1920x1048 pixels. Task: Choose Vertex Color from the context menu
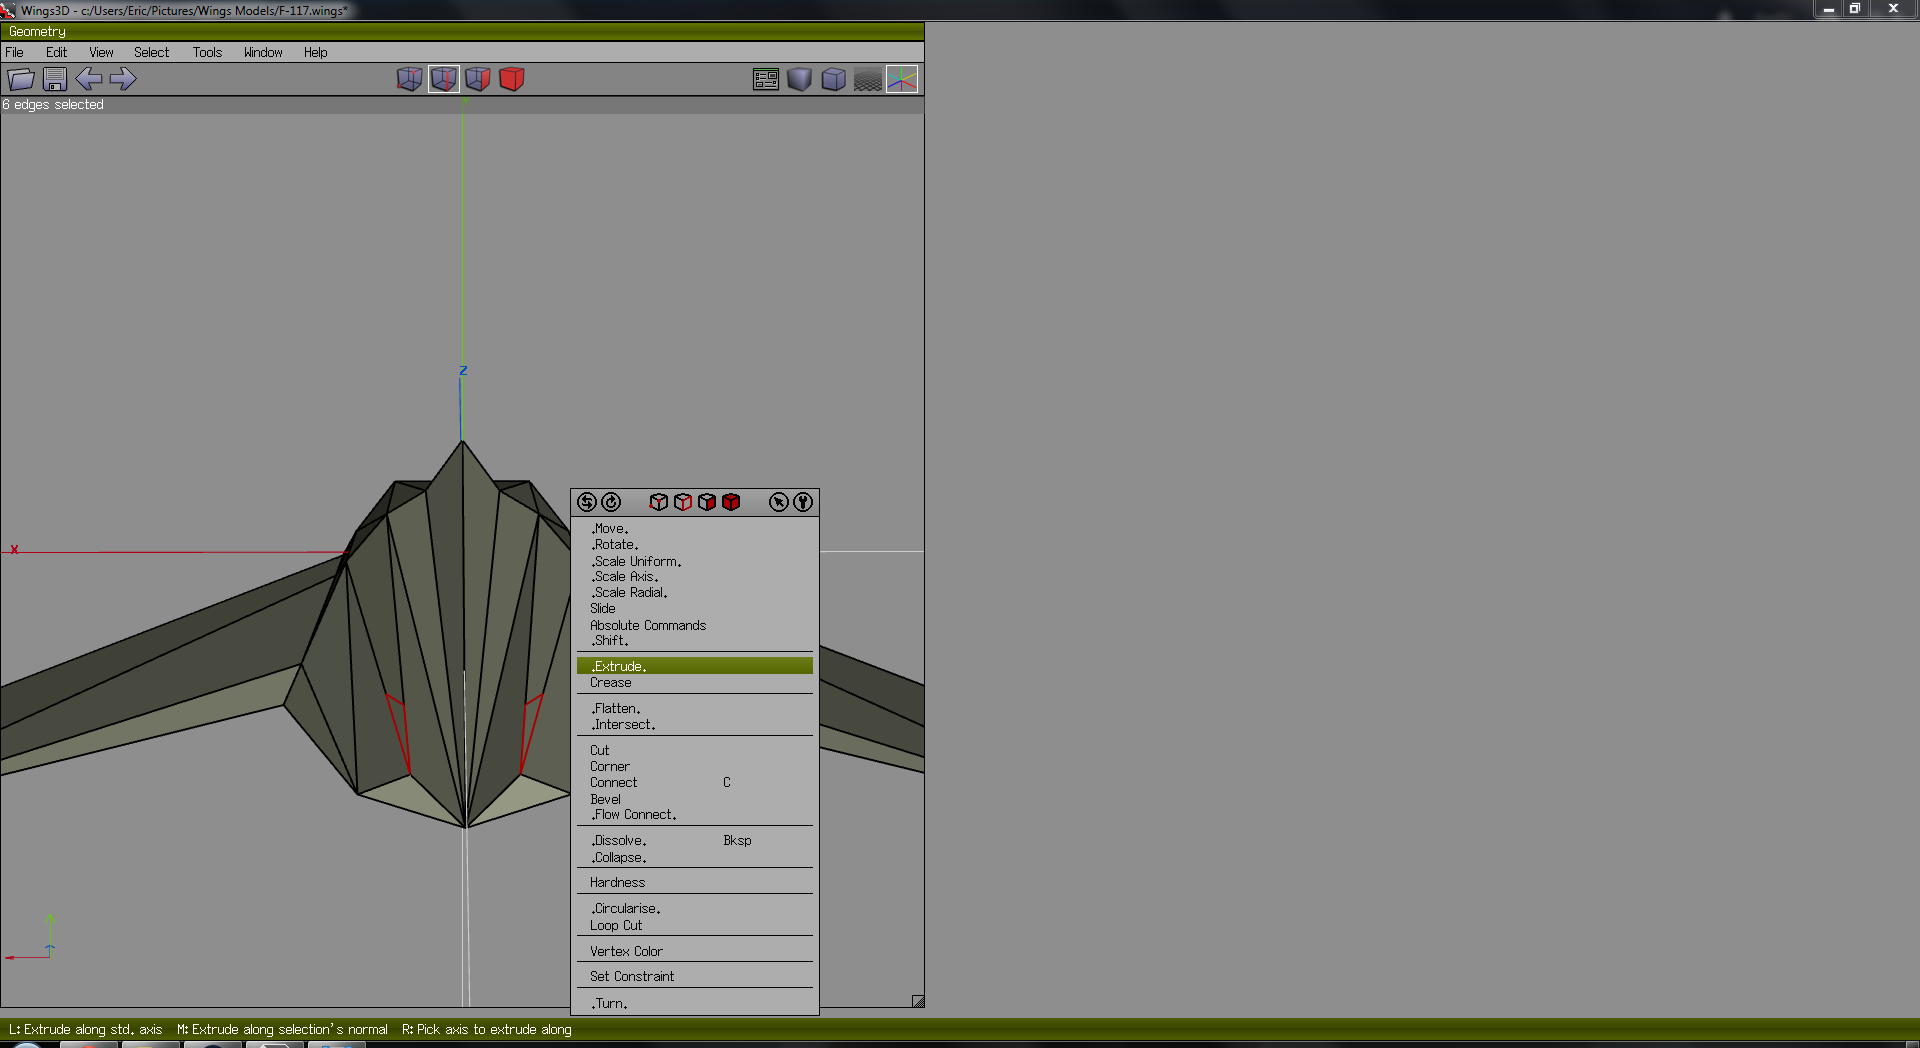pyautogui.click(x=695, y=952)
